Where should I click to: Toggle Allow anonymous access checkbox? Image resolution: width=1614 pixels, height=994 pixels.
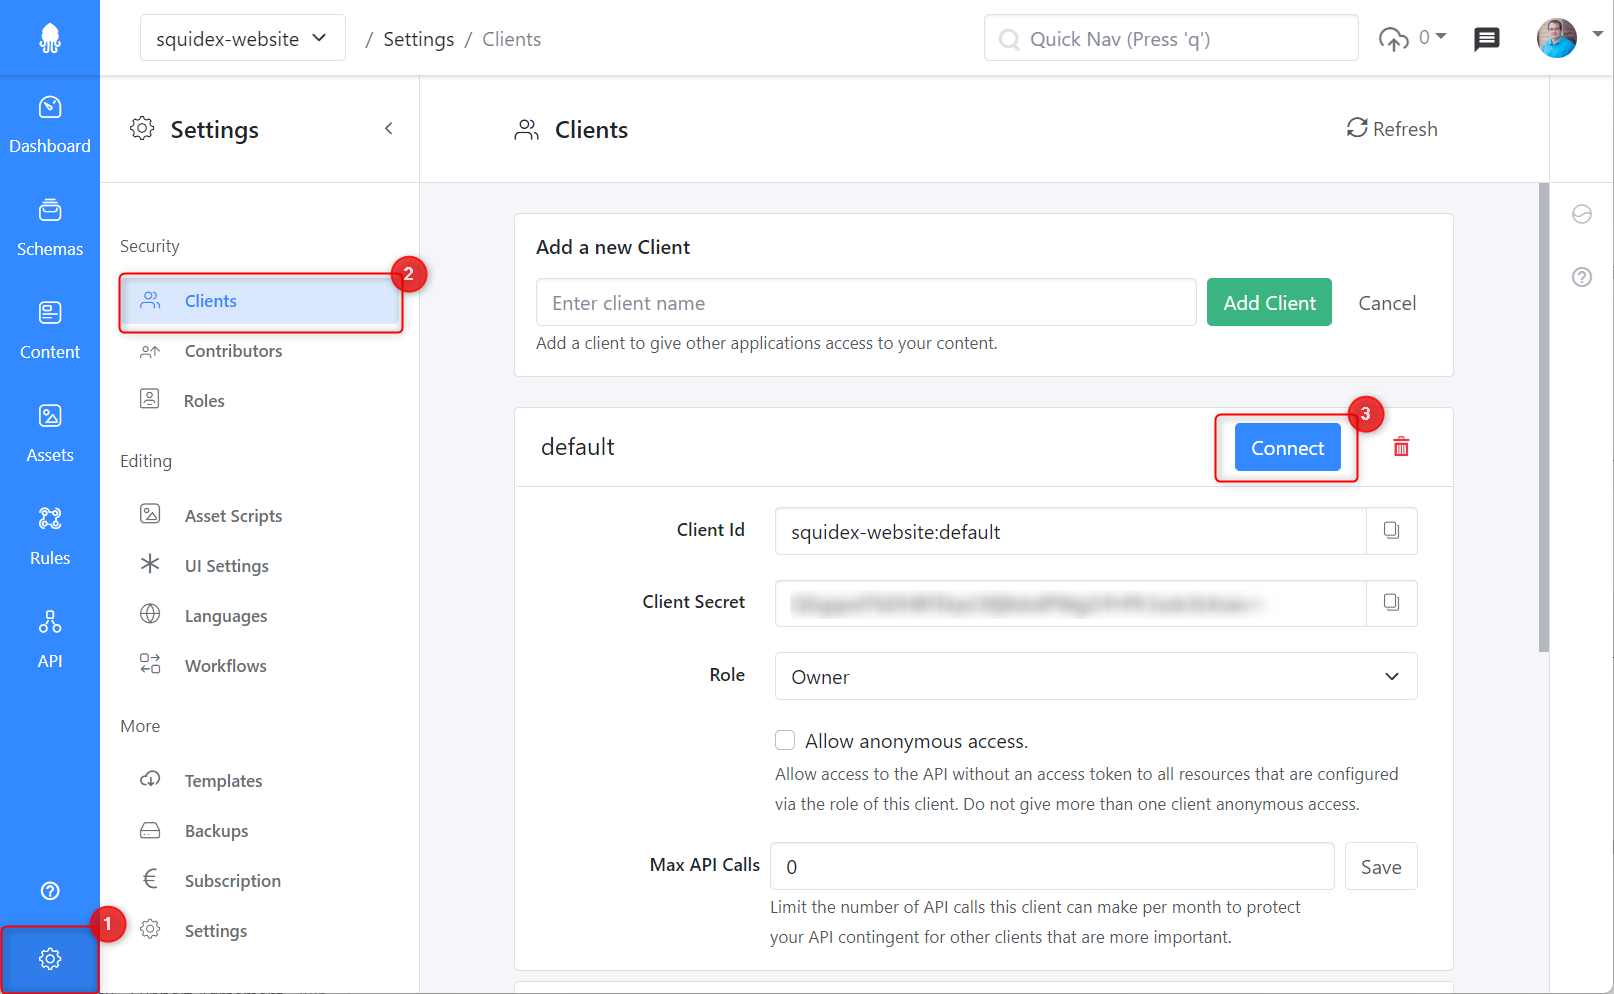785,740
